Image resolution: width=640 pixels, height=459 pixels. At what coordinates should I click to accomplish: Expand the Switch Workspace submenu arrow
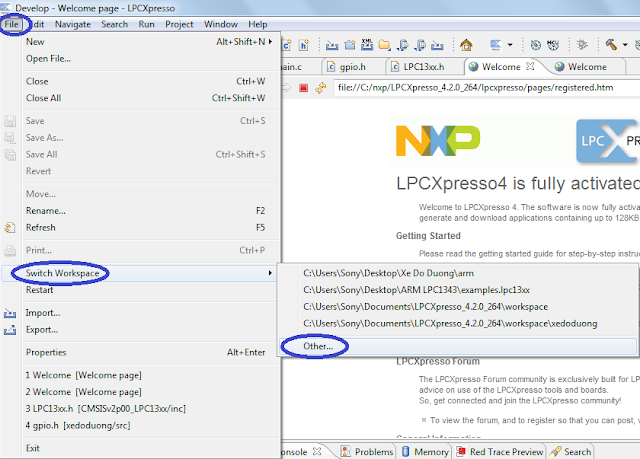point(270,273)
